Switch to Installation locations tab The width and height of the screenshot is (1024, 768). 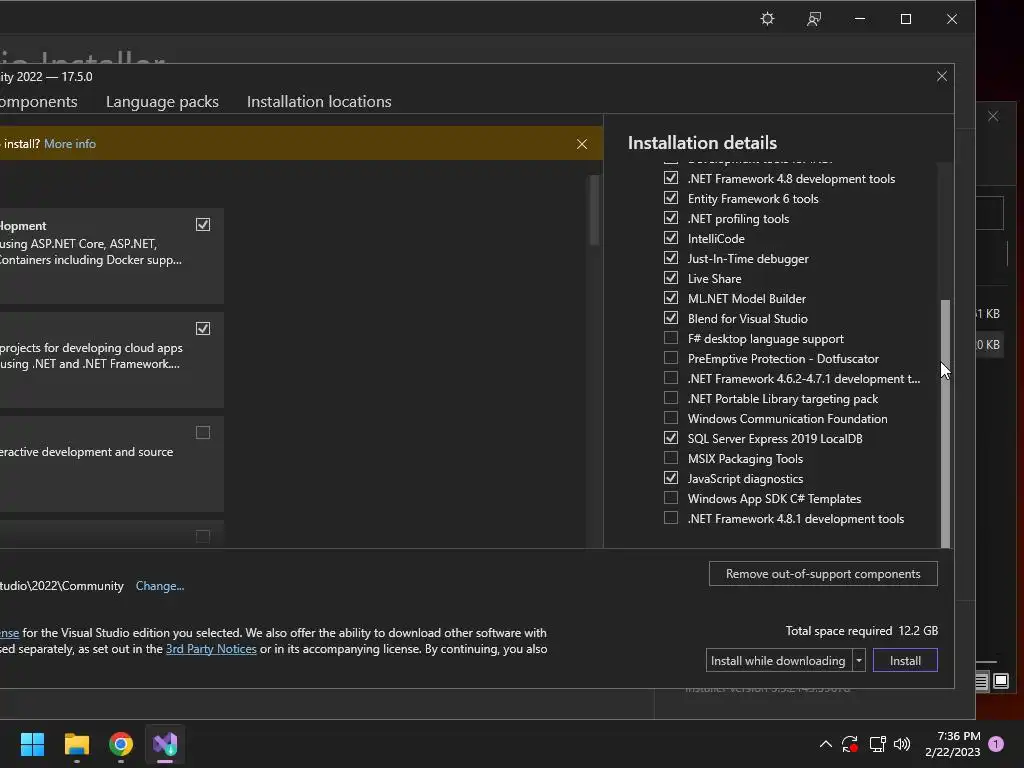pyautogui.click(x=319, y=102)
